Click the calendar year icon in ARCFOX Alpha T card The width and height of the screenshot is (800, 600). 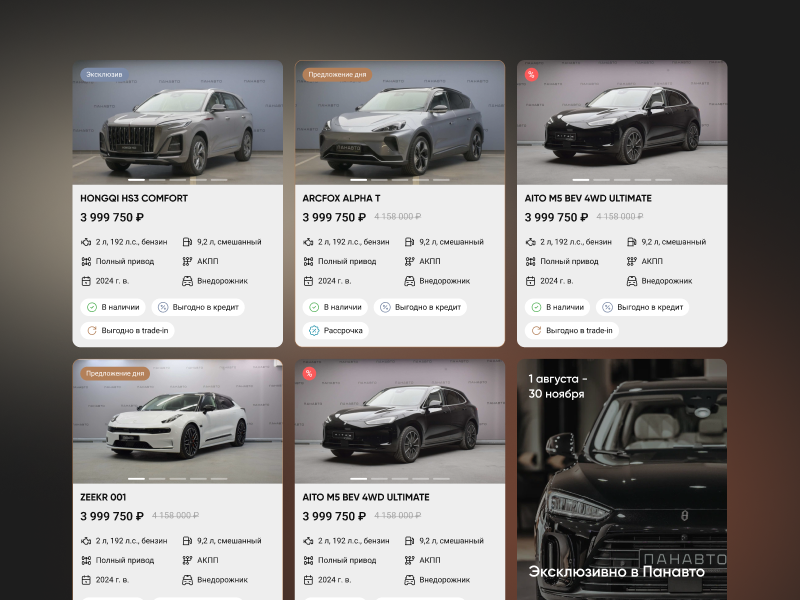pos(308,281)
